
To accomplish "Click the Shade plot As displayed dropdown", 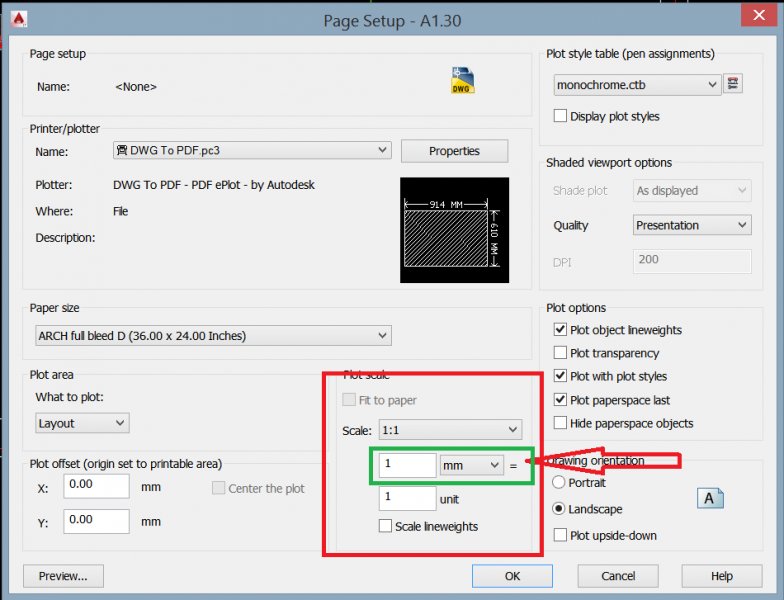I will pyautogui.click(x=692, y=190).
